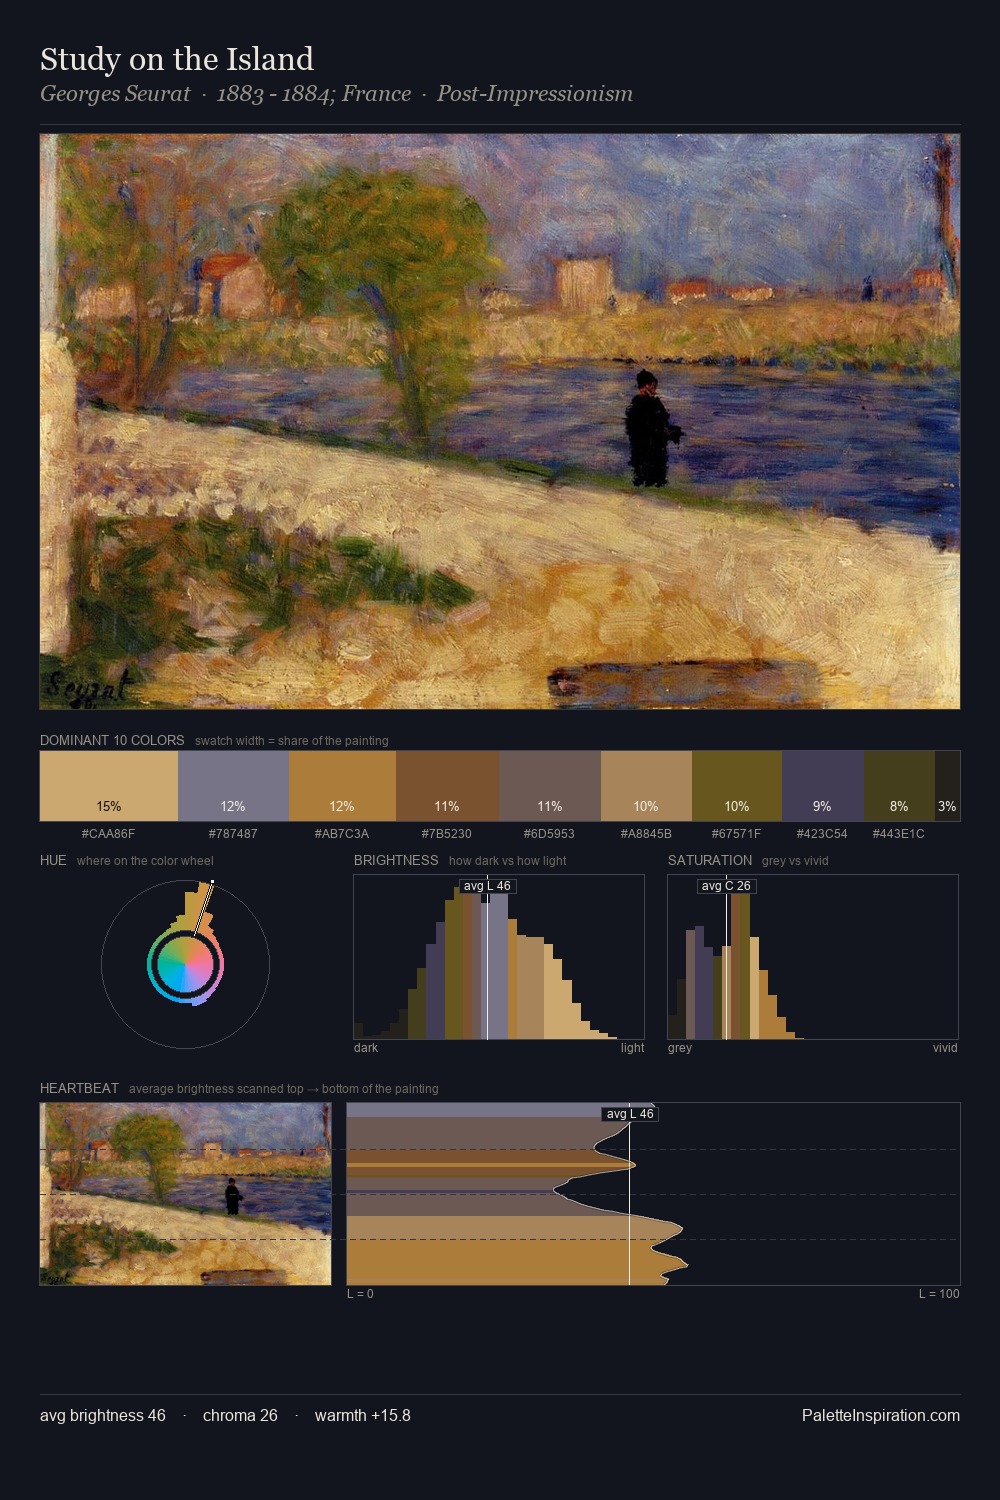Click the 'avg C 26' saturation label
The image size is (1000, 1500).
[x=726, y=886]
